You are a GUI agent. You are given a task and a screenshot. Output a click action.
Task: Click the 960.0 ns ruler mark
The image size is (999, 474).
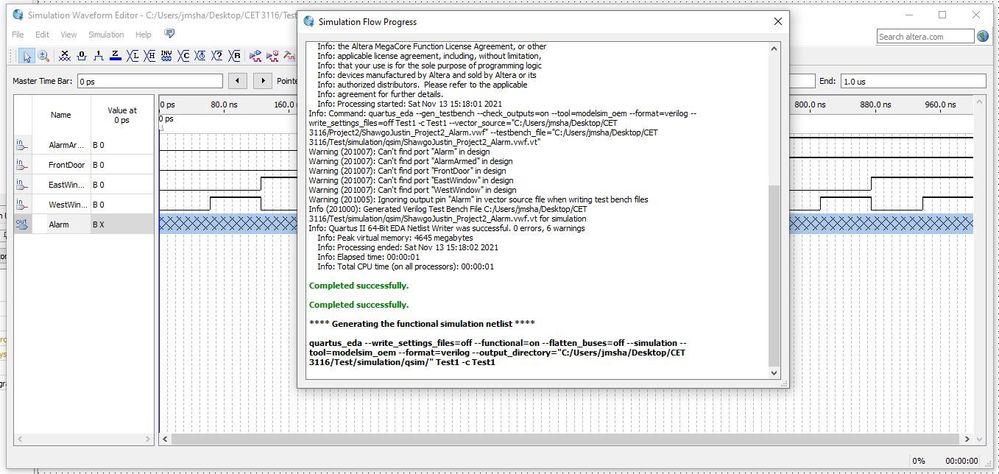(940, 104)
